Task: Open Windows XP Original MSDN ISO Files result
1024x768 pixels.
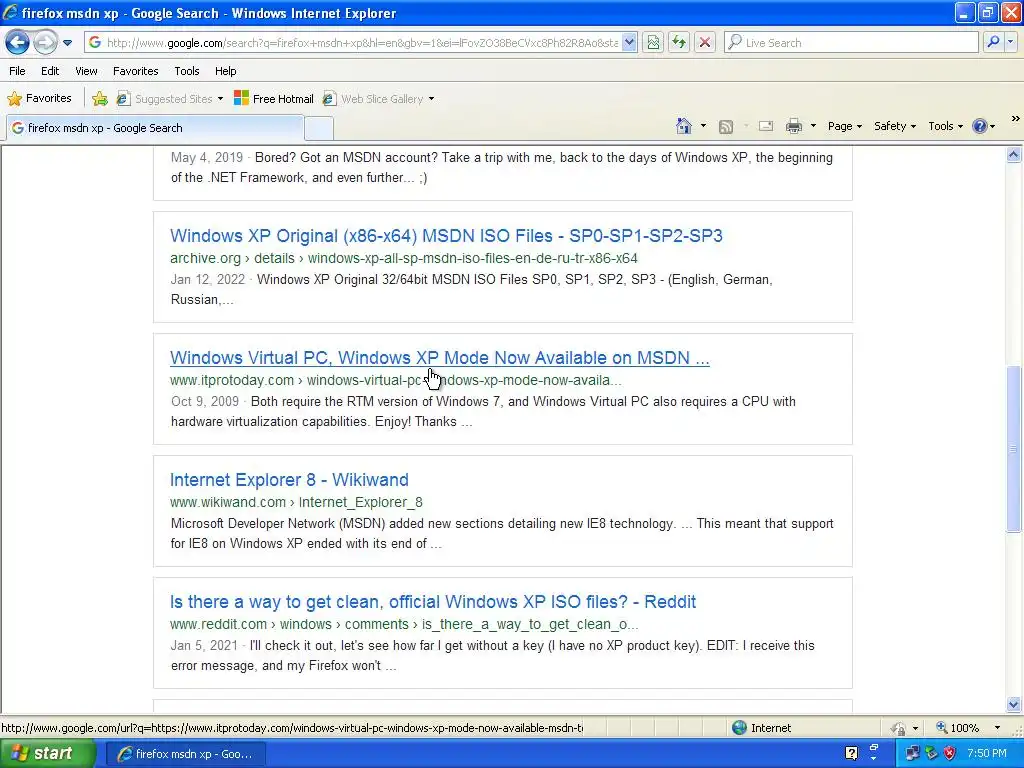Action: point(446,236)
